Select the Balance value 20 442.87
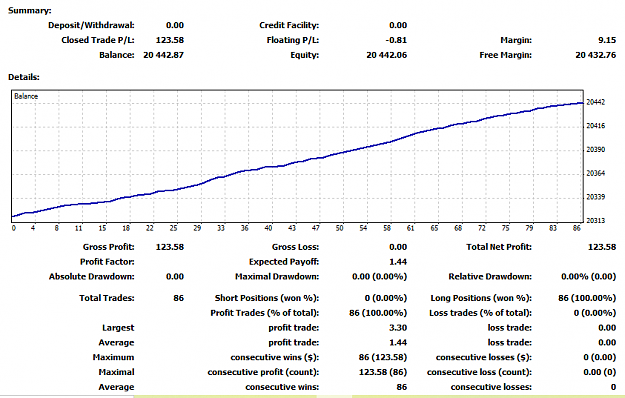625x398 pixels. 163,55
